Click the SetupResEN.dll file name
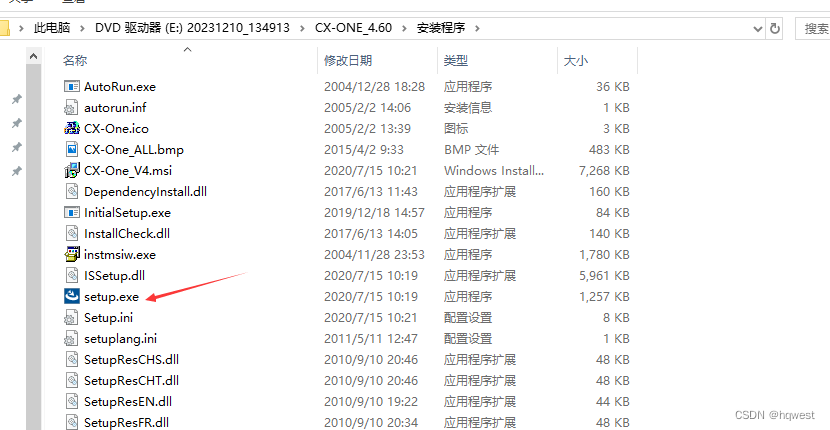Image resolution: width=830 pixels, height=430 pixels. click(128, 401)
